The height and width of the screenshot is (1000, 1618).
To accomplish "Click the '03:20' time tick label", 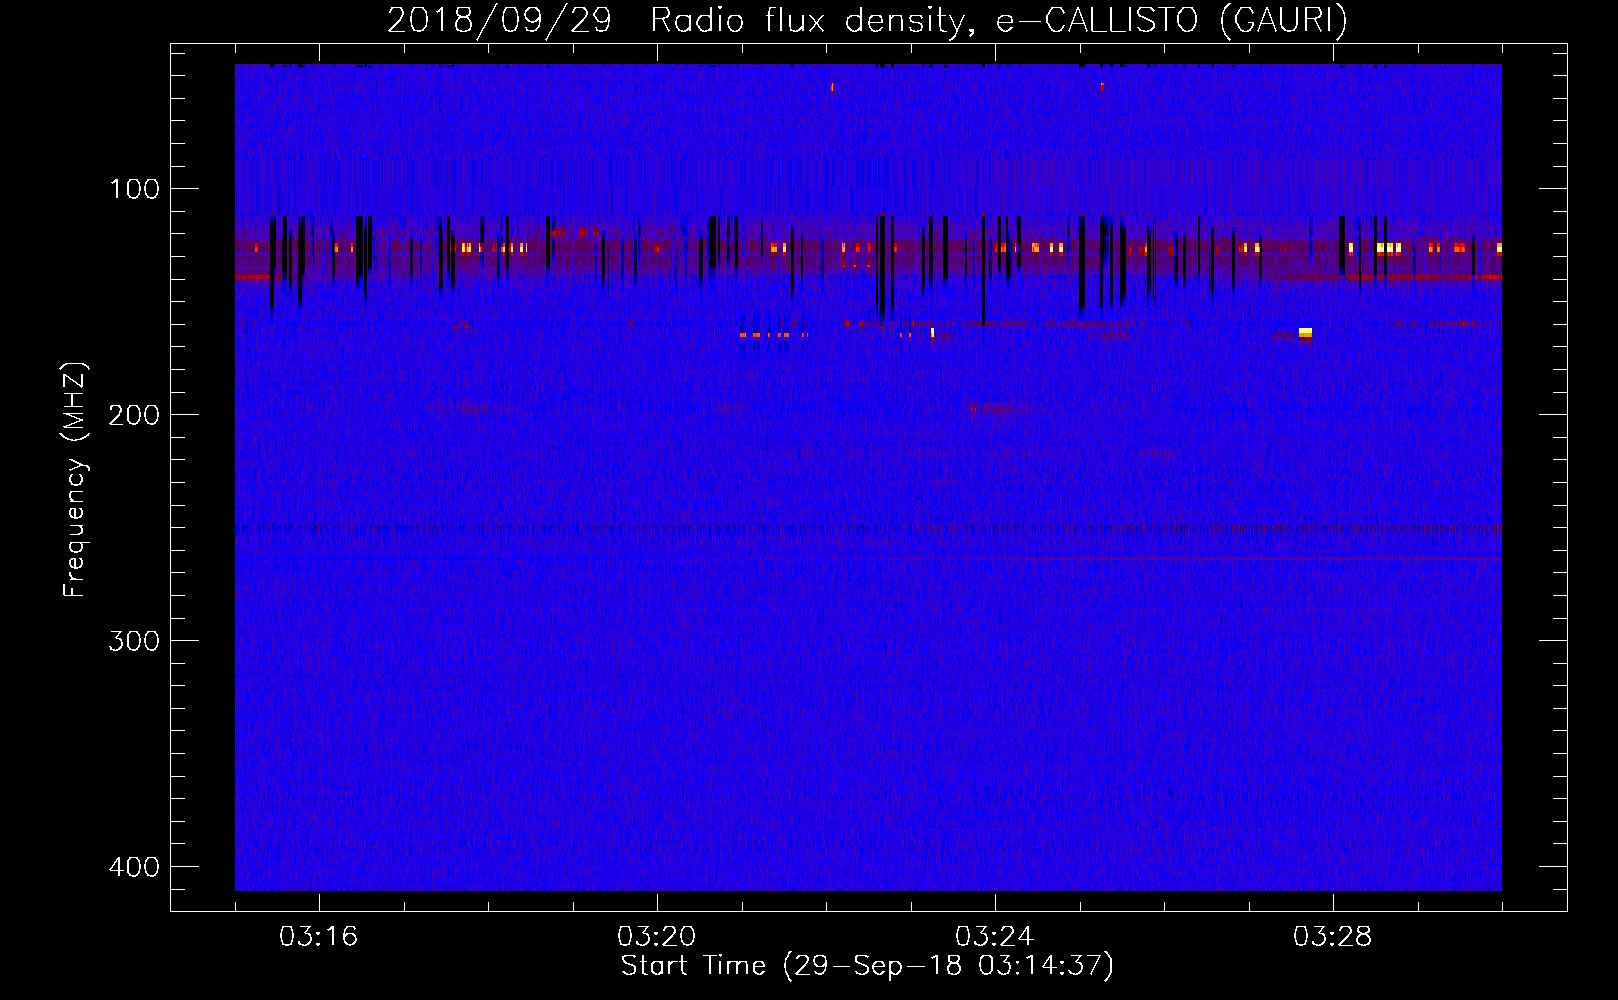I will [656, 937].
